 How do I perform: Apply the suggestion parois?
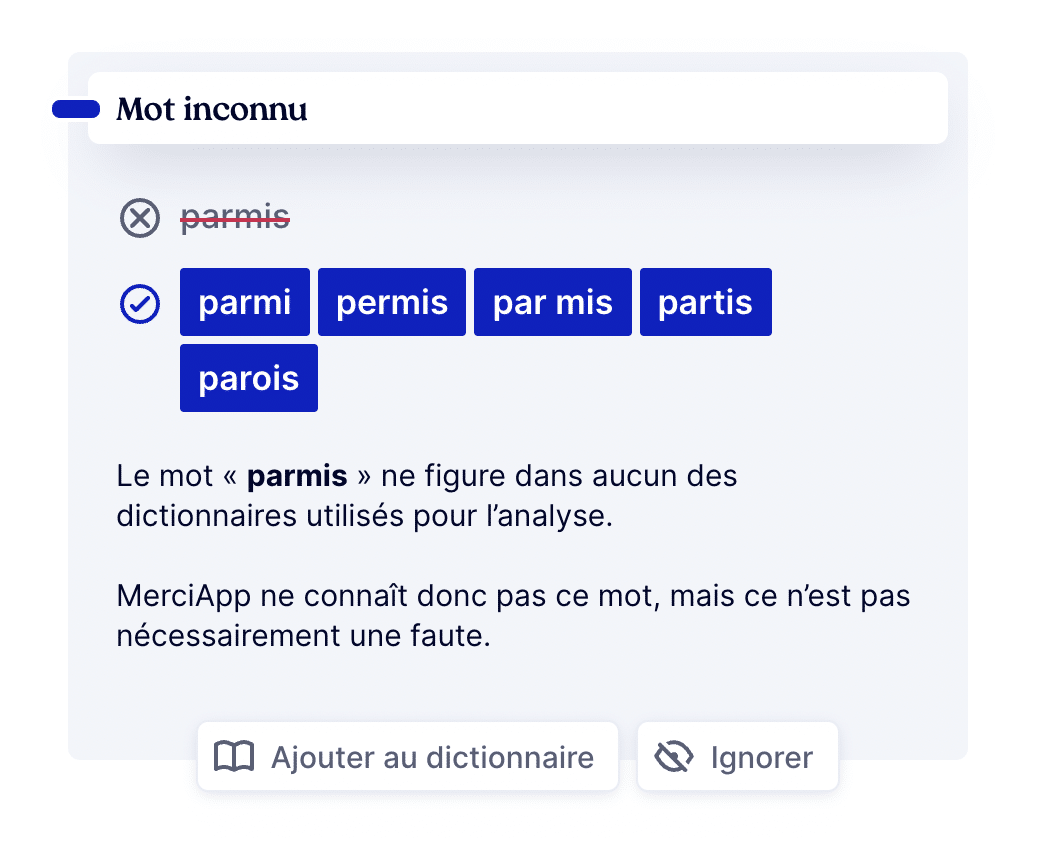248,378
